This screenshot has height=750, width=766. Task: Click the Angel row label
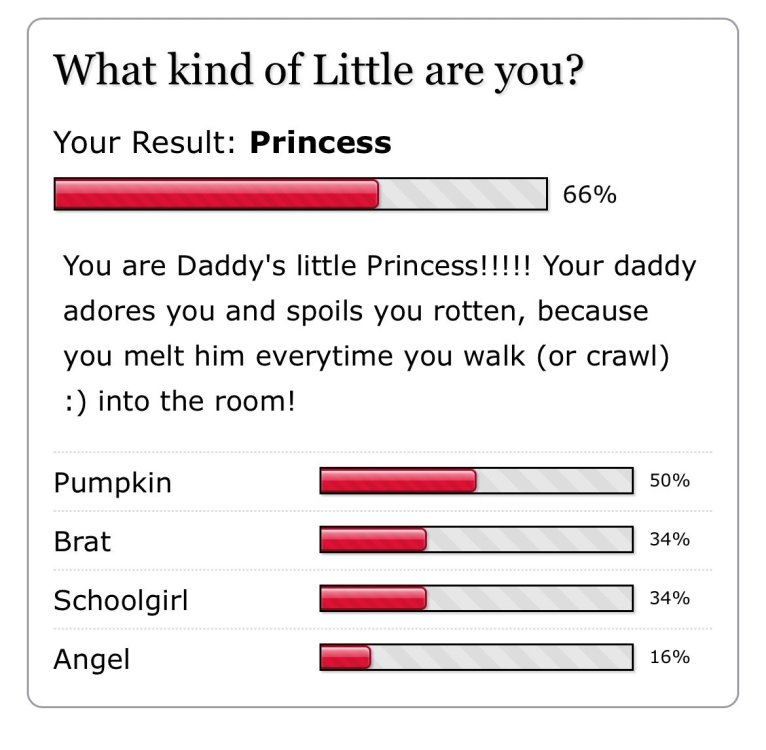tap(91, 659)
